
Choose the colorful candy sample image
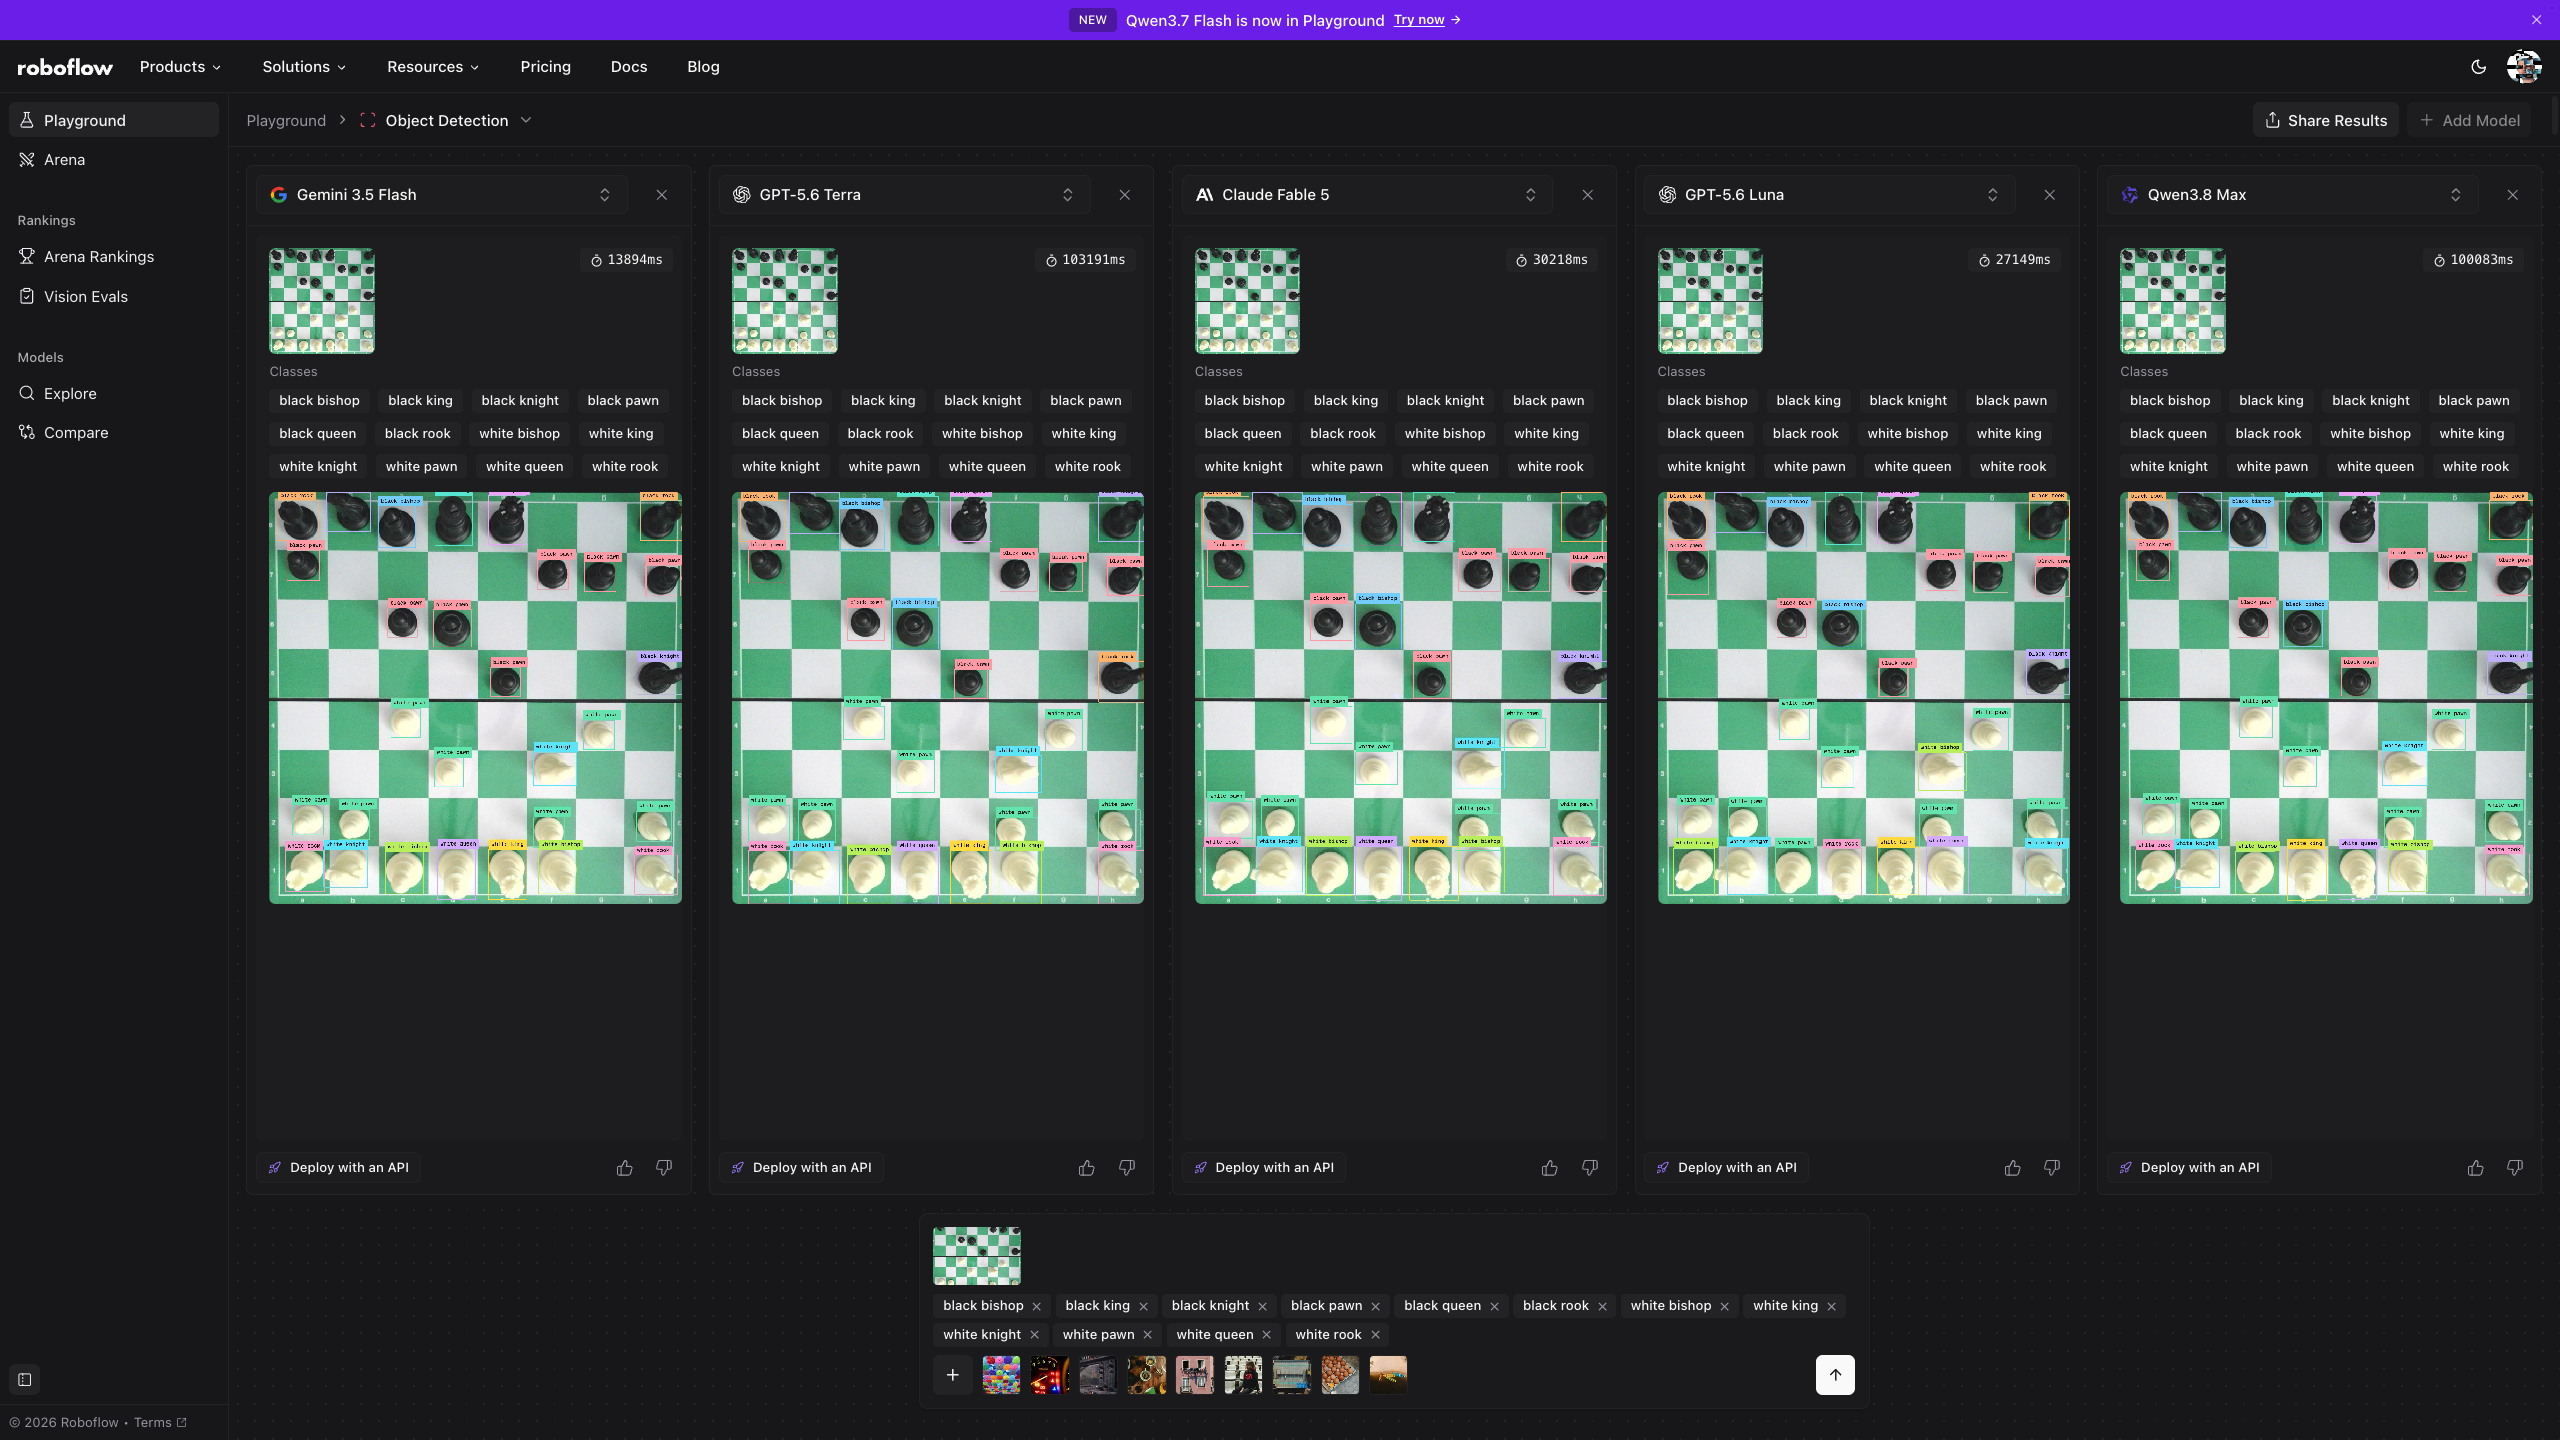click(x=1001, y=1375)
